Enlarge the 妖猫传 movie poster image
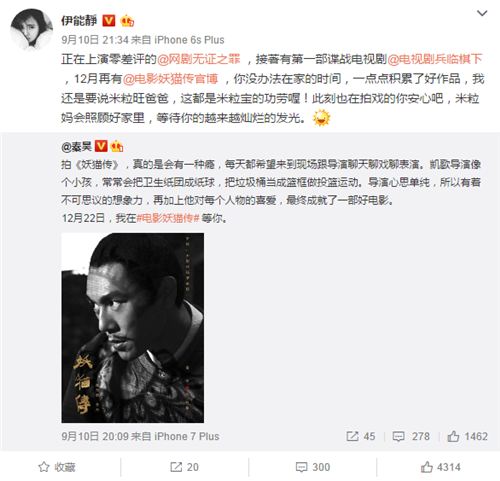This screenshot has width=500, height=481. (x=133, y=328)
